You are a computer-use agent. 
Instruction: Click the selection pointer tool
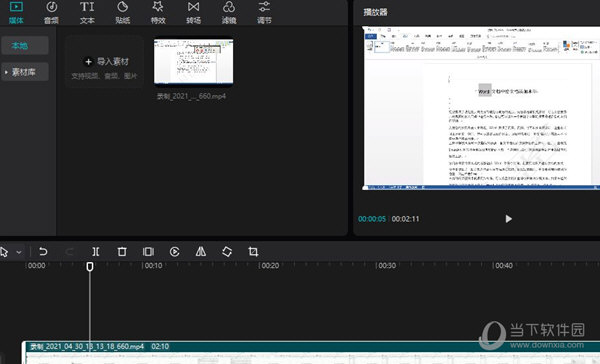[4, 252]
